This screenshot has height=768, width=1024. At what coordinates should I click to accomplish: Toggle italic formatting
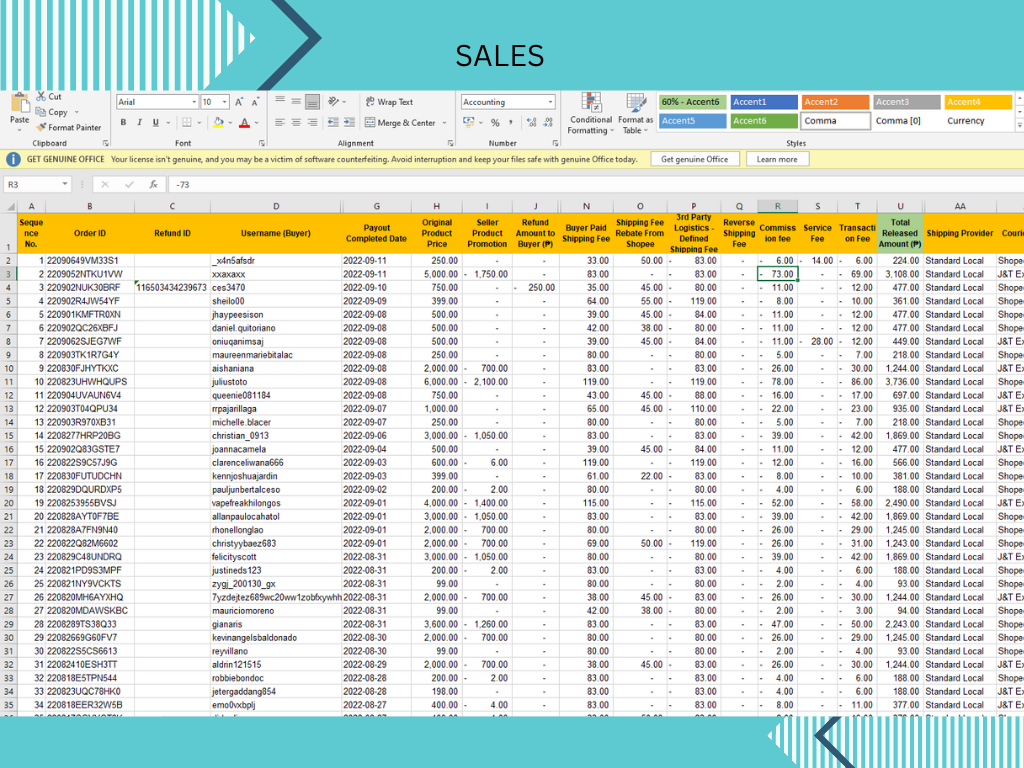click(x=139, y=122)
